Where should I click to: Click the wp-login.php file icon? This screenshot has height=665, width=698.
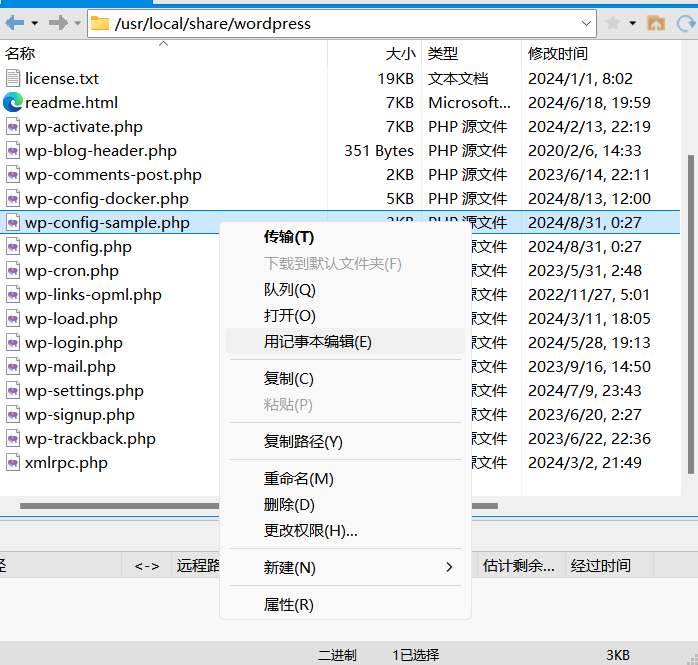pyautogui.click(x=13, y=343)
